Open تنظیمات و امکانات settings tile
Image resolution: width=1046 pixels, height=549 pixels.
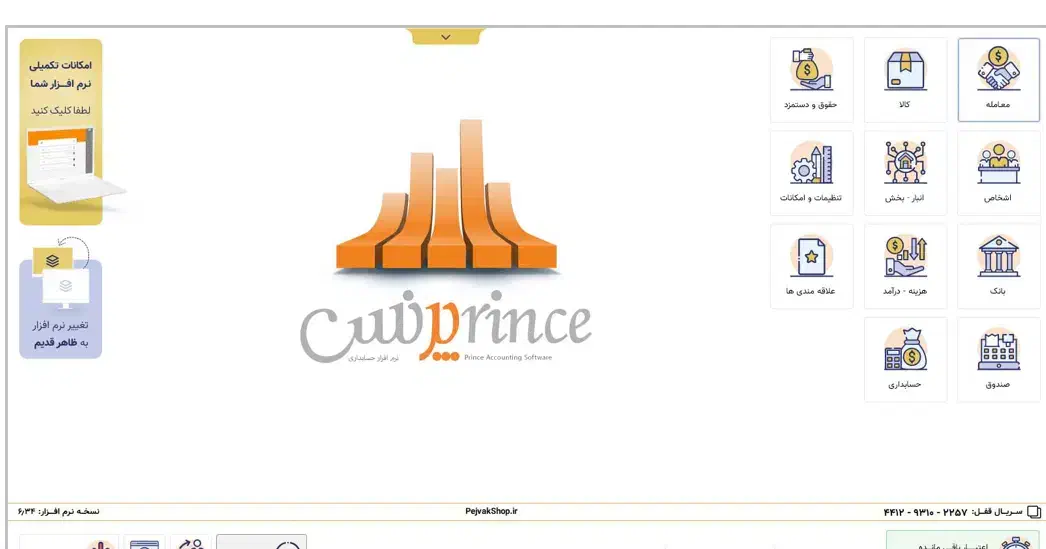[x=811, y=173]
